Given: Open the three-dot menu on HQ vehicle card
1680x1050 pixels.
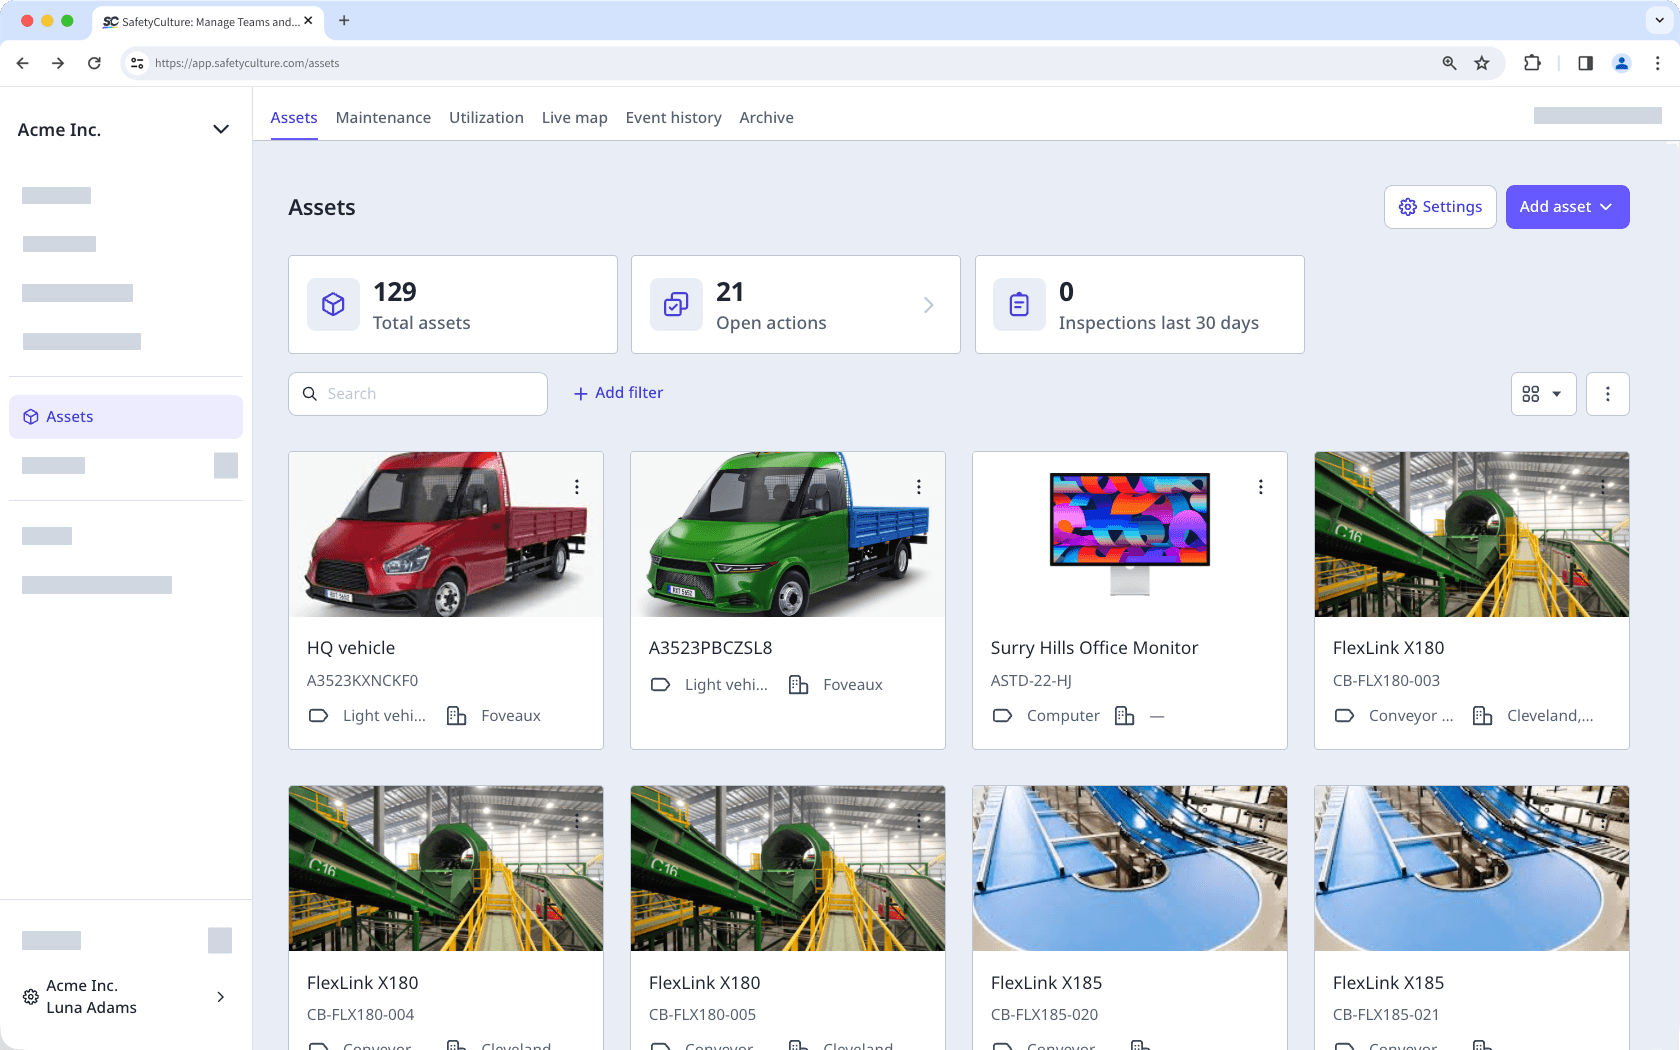Looking at the screenshot, I should [x=577, y=486].
